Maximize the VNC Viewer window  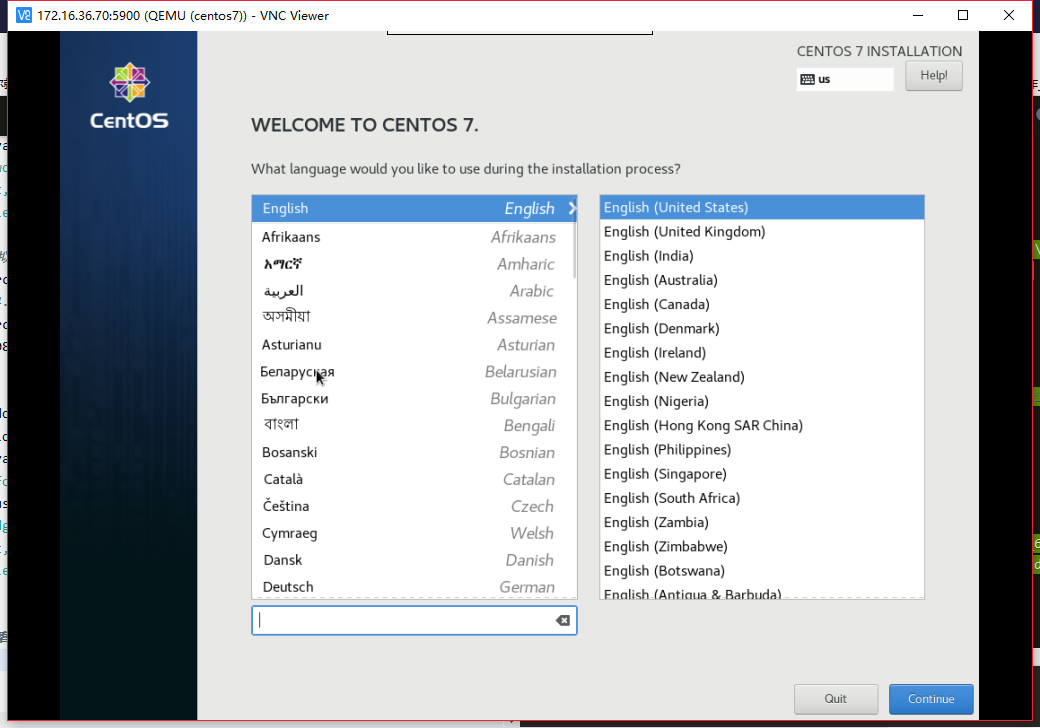963,15
